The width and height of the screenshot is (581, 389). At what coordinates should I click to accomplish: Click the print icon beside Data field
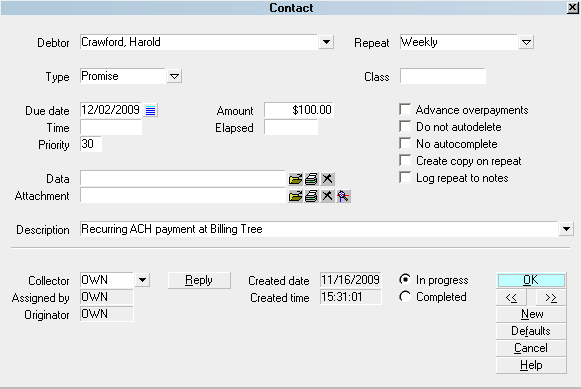311,179
